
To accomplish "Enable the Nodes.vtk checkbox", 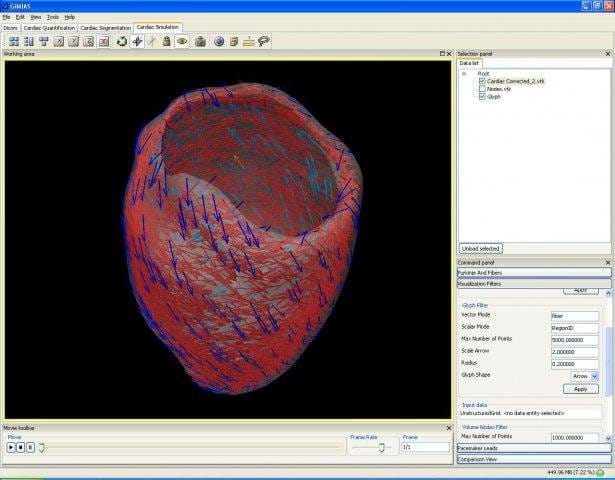I will tap(483, 89).
